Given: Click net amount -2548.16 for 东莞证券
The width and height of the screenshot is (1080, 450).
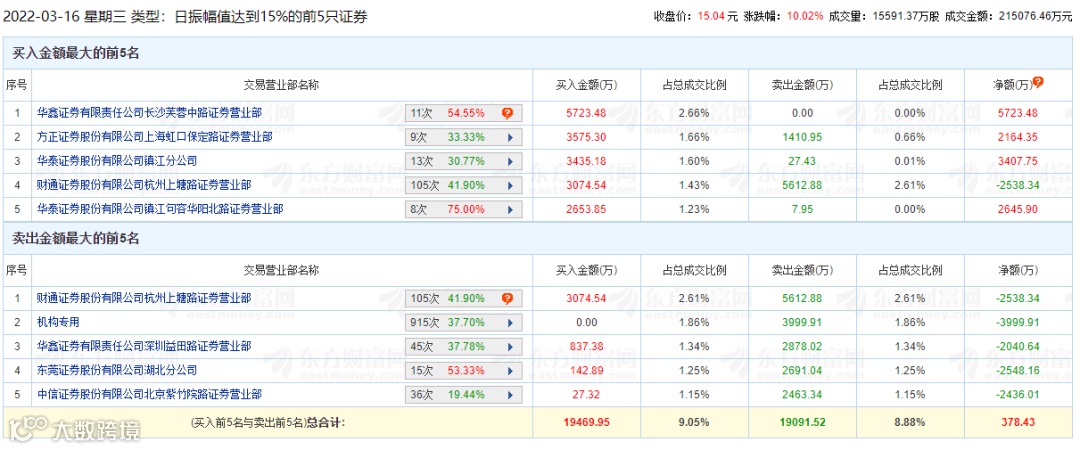Looking at the screenshot, I should (1017, 371).
